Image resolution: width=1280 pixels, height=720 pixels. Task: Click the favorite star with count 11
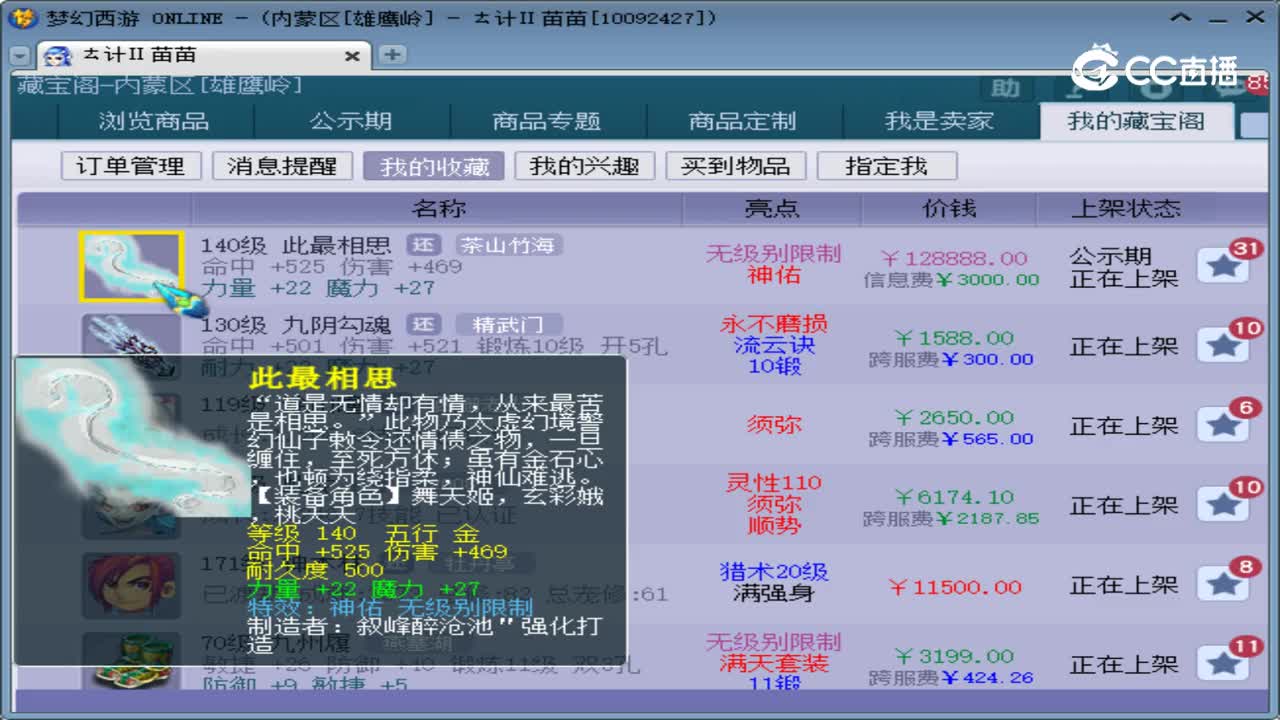(x=1222, y=664)
